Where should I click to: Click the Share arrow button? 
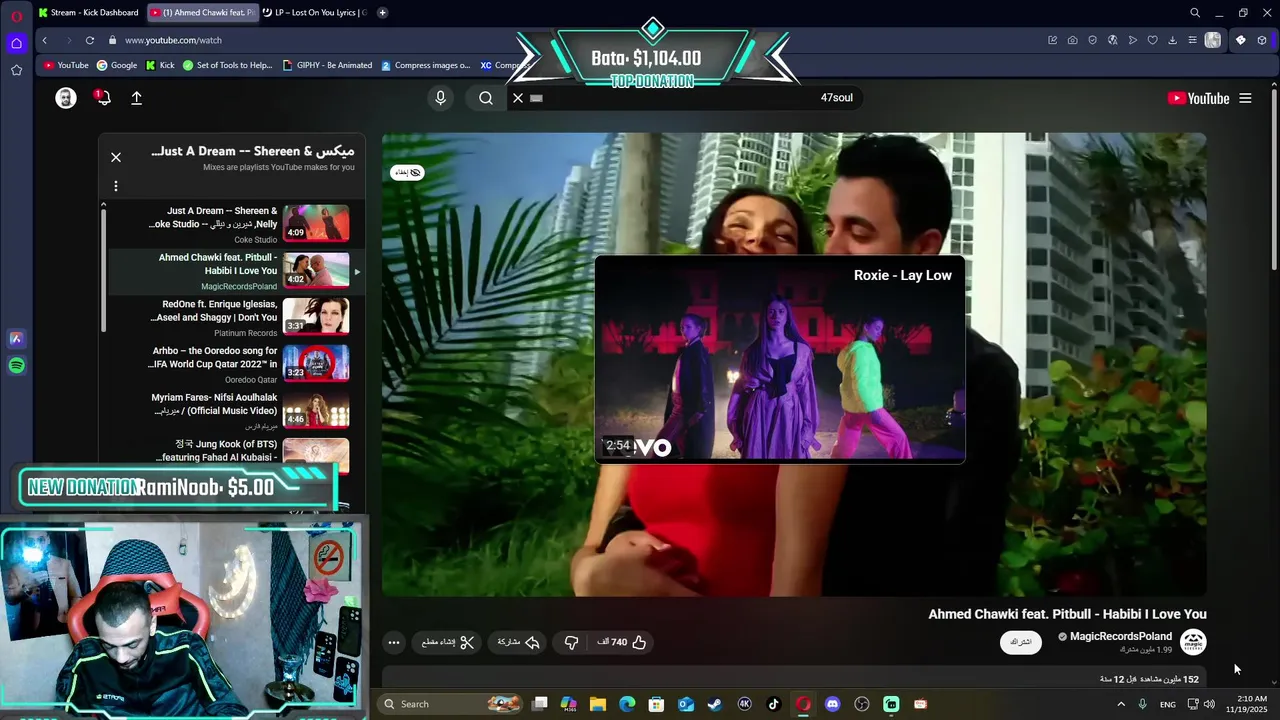point(519,642)
